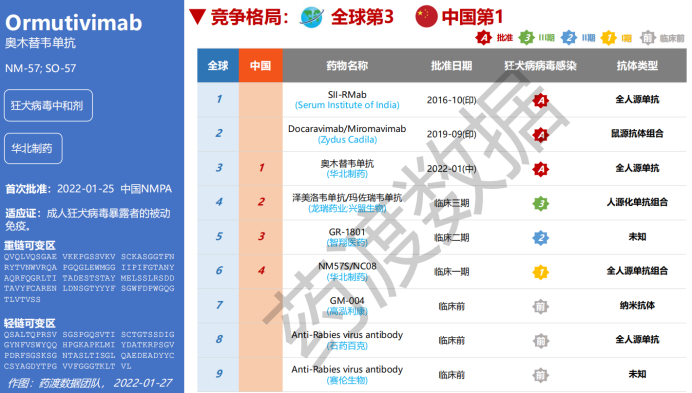
Task: Click the 首次批准 2022-01-25 line
Action: click(x=88, y=189)
